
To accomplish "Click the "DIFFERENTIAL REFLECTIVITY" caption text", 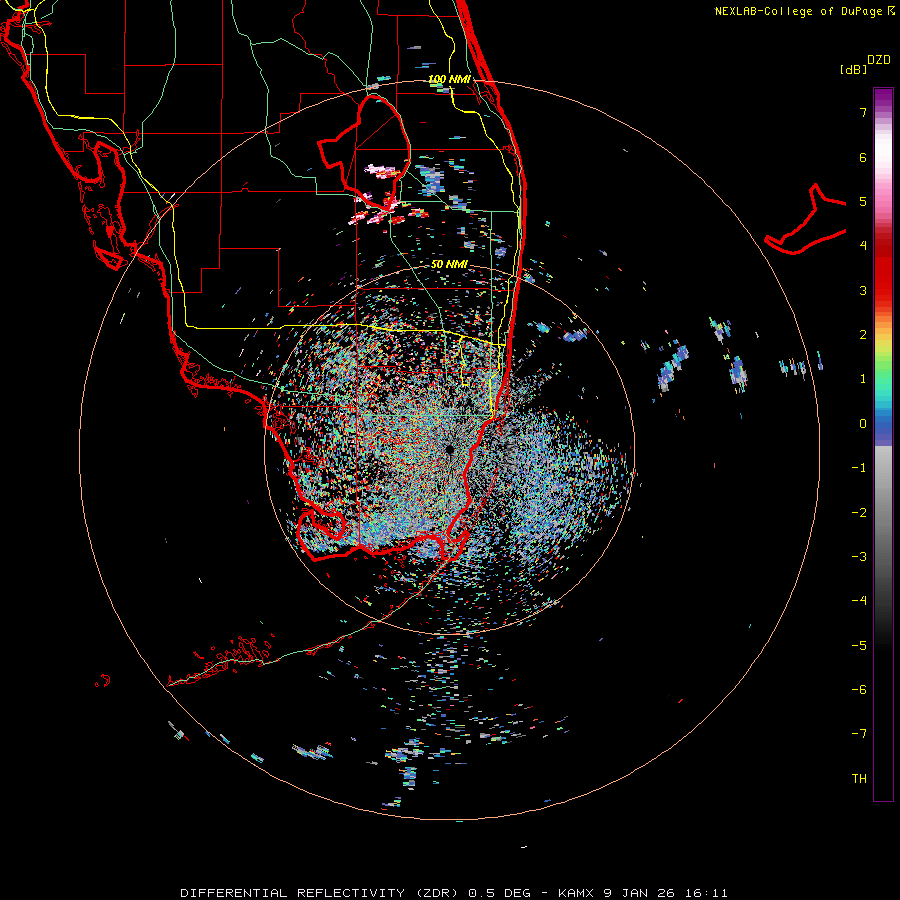I will (293, 893).
